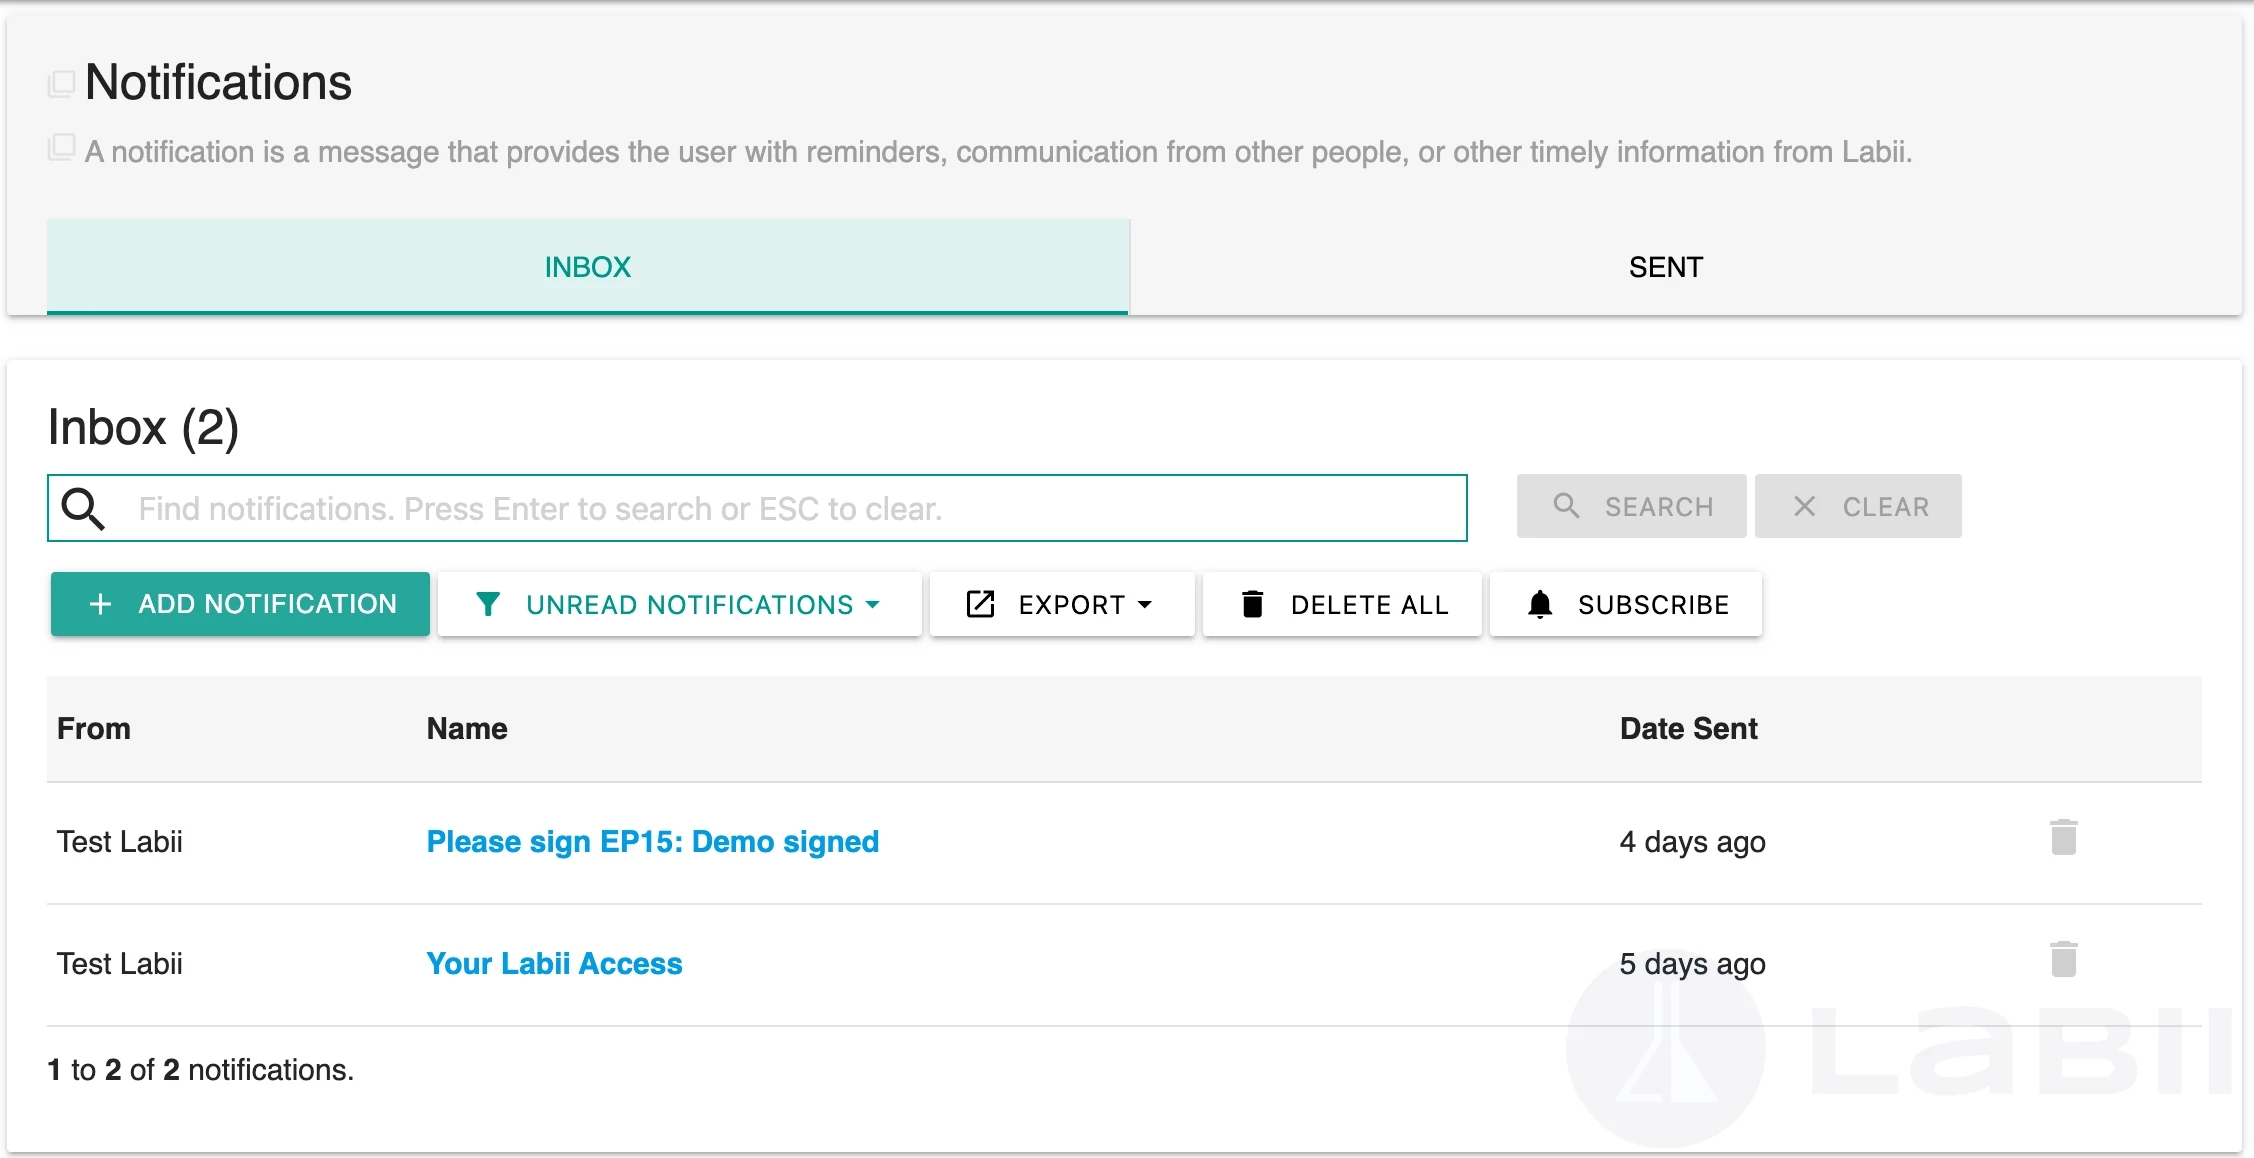Open 'Please sign EP15: Demo signed' link
Image resolution: width=2254 pixels, height=1158 pixels.
click(652, 842)
